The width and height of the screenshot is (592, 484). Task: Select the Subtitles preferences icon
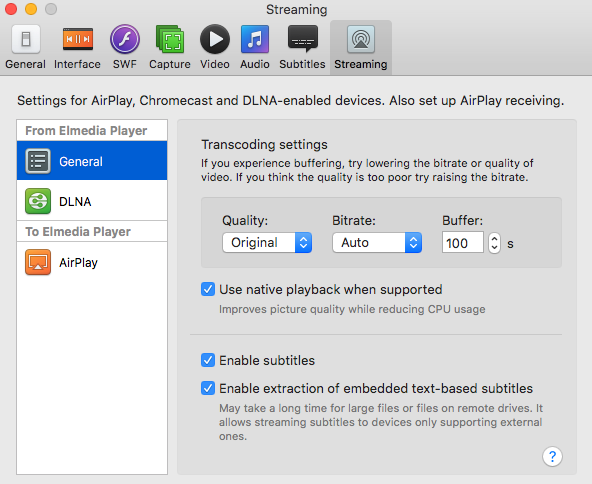click(x=302, y=39)
